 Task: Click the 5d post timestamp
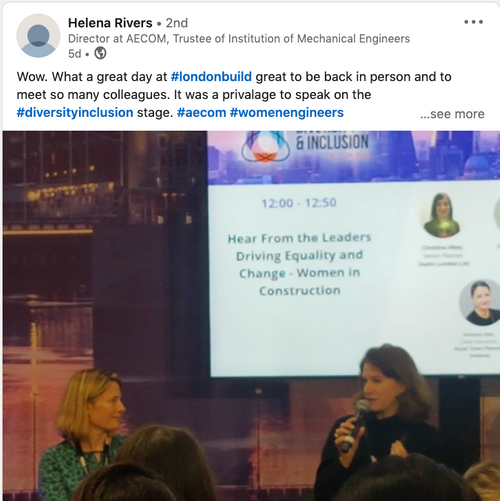click(x=75, y=53)
